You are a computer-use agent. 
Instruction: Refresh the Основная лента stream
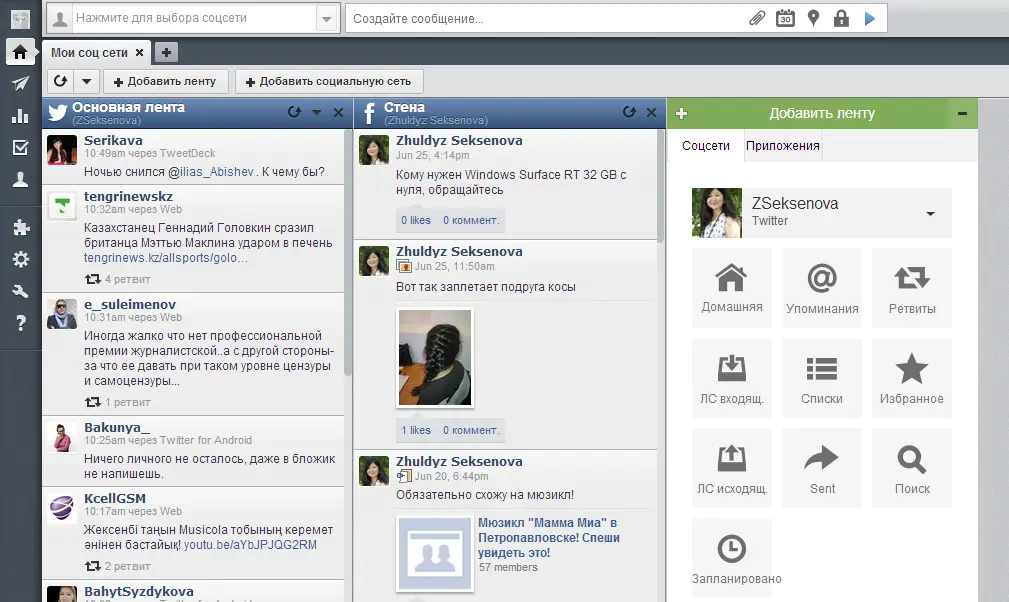[294, 112]
